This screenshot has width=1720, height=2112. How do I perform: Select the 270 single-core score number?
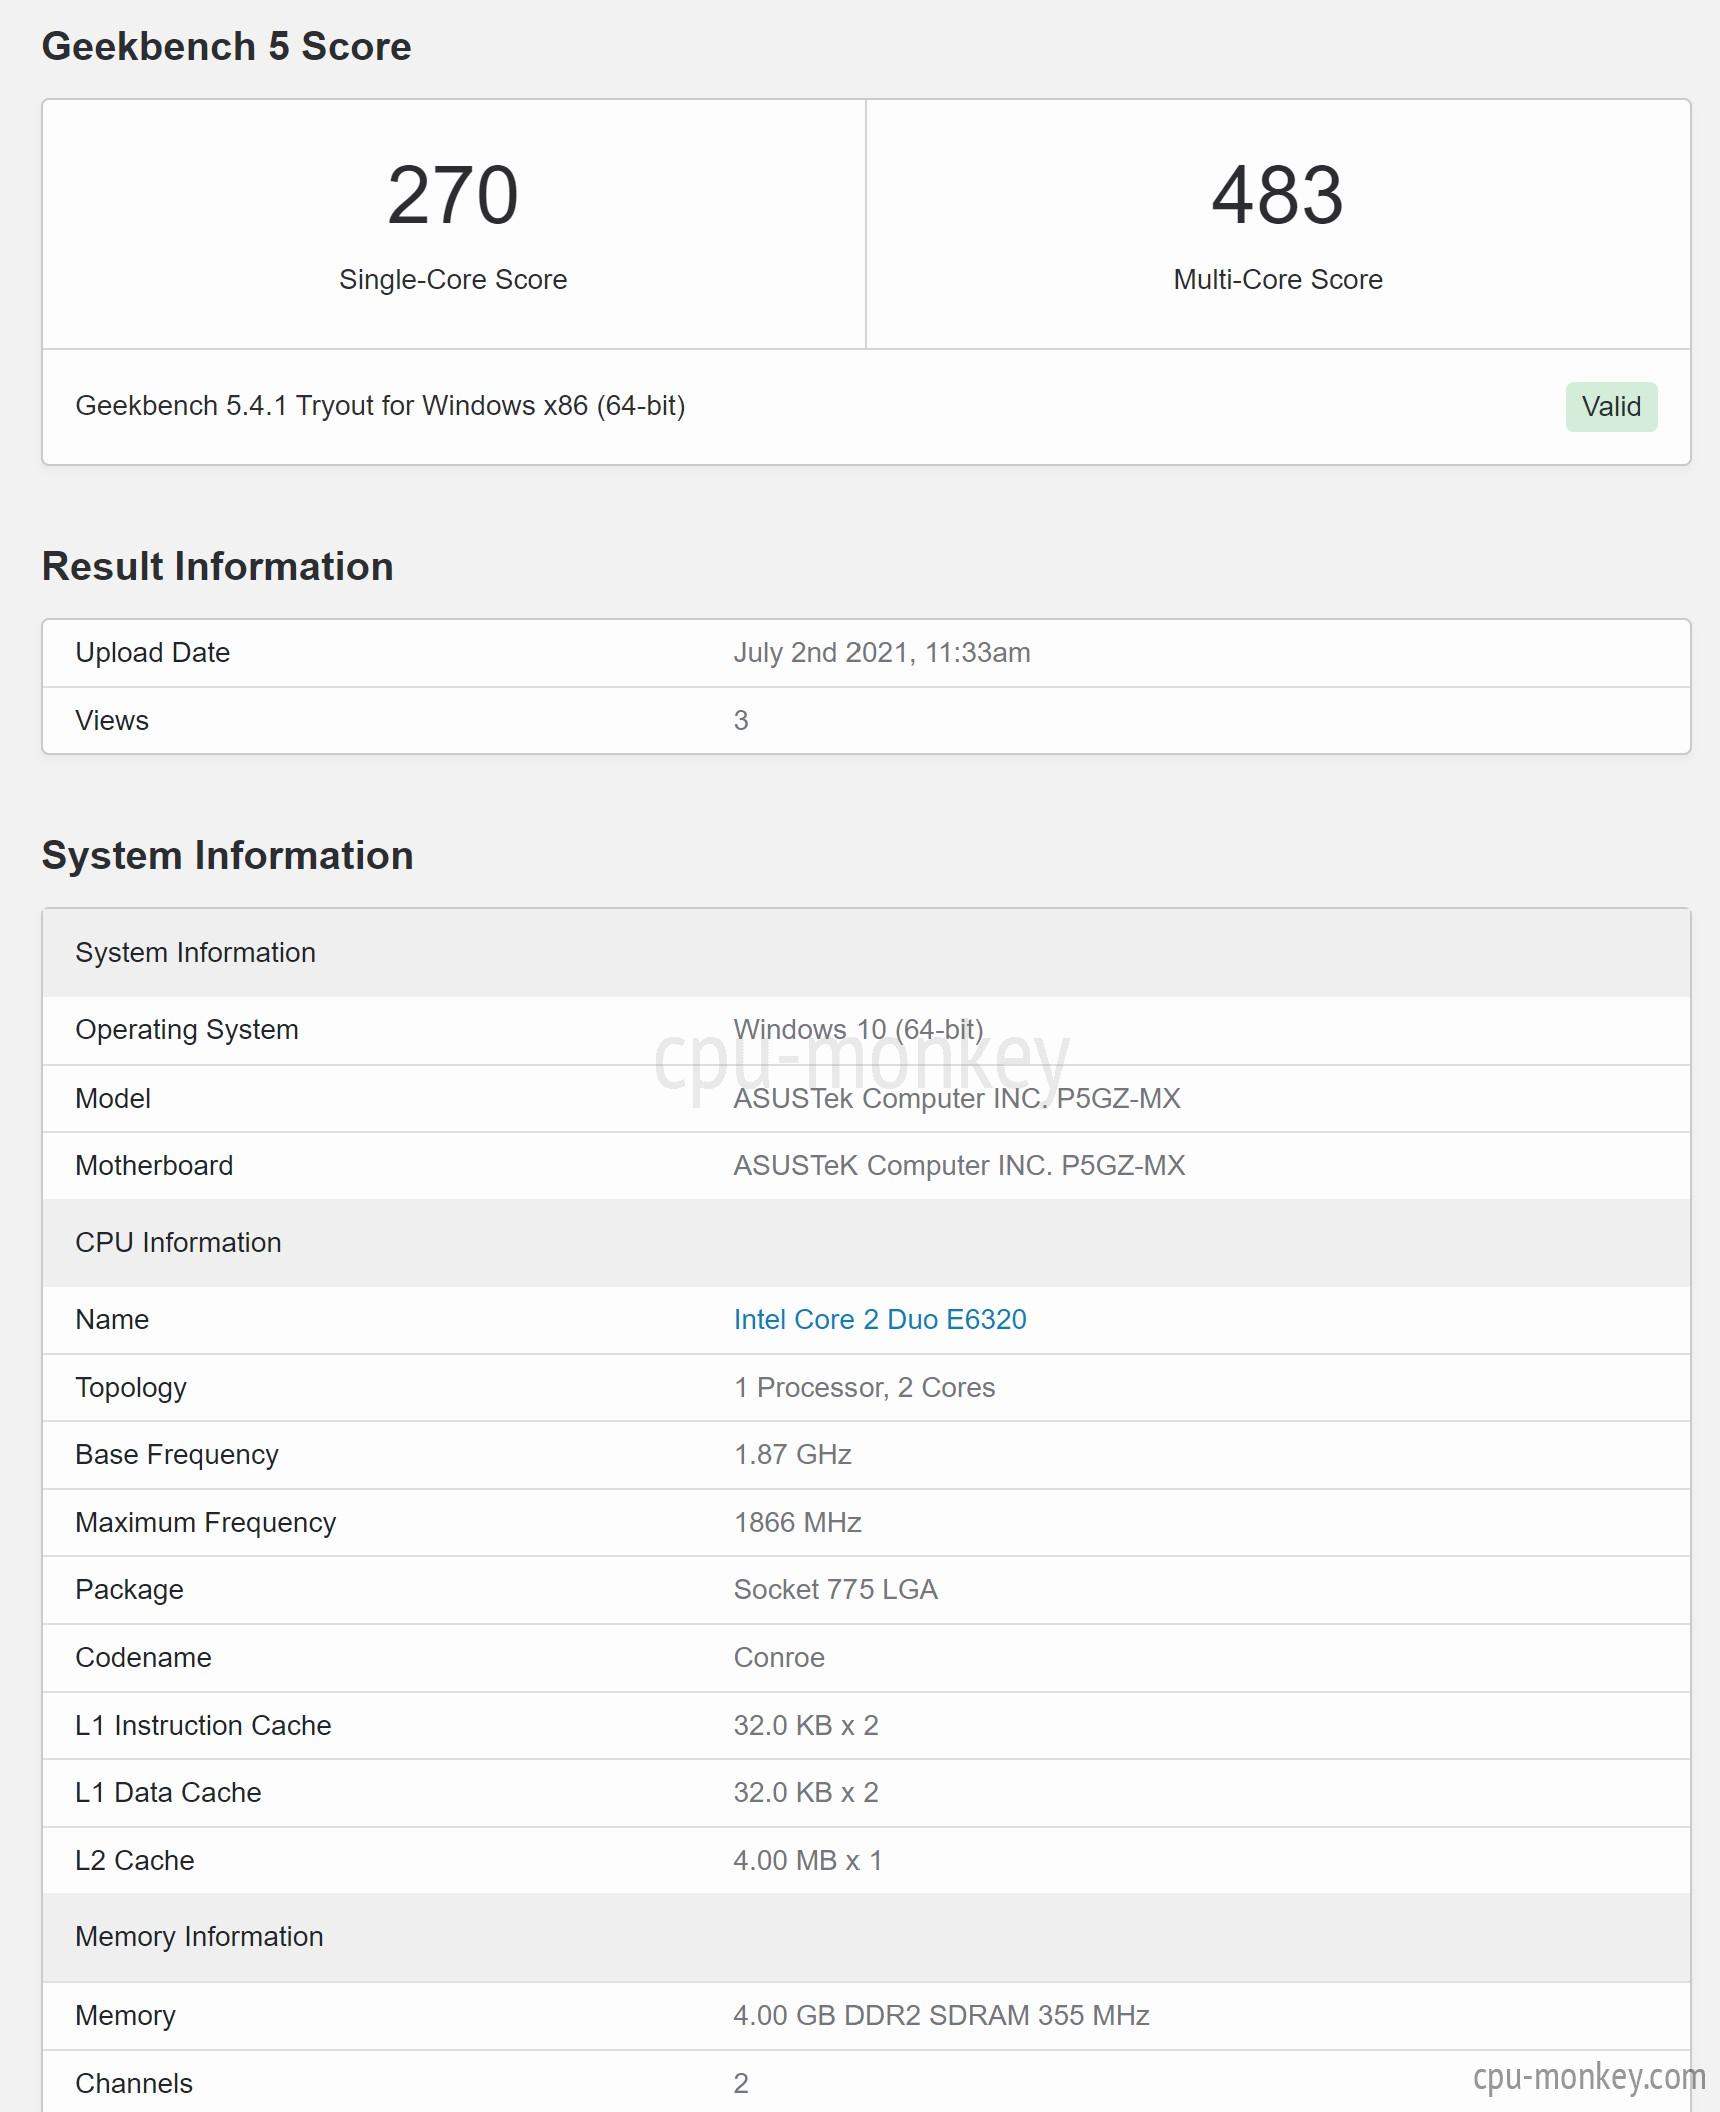coord(453,195)
